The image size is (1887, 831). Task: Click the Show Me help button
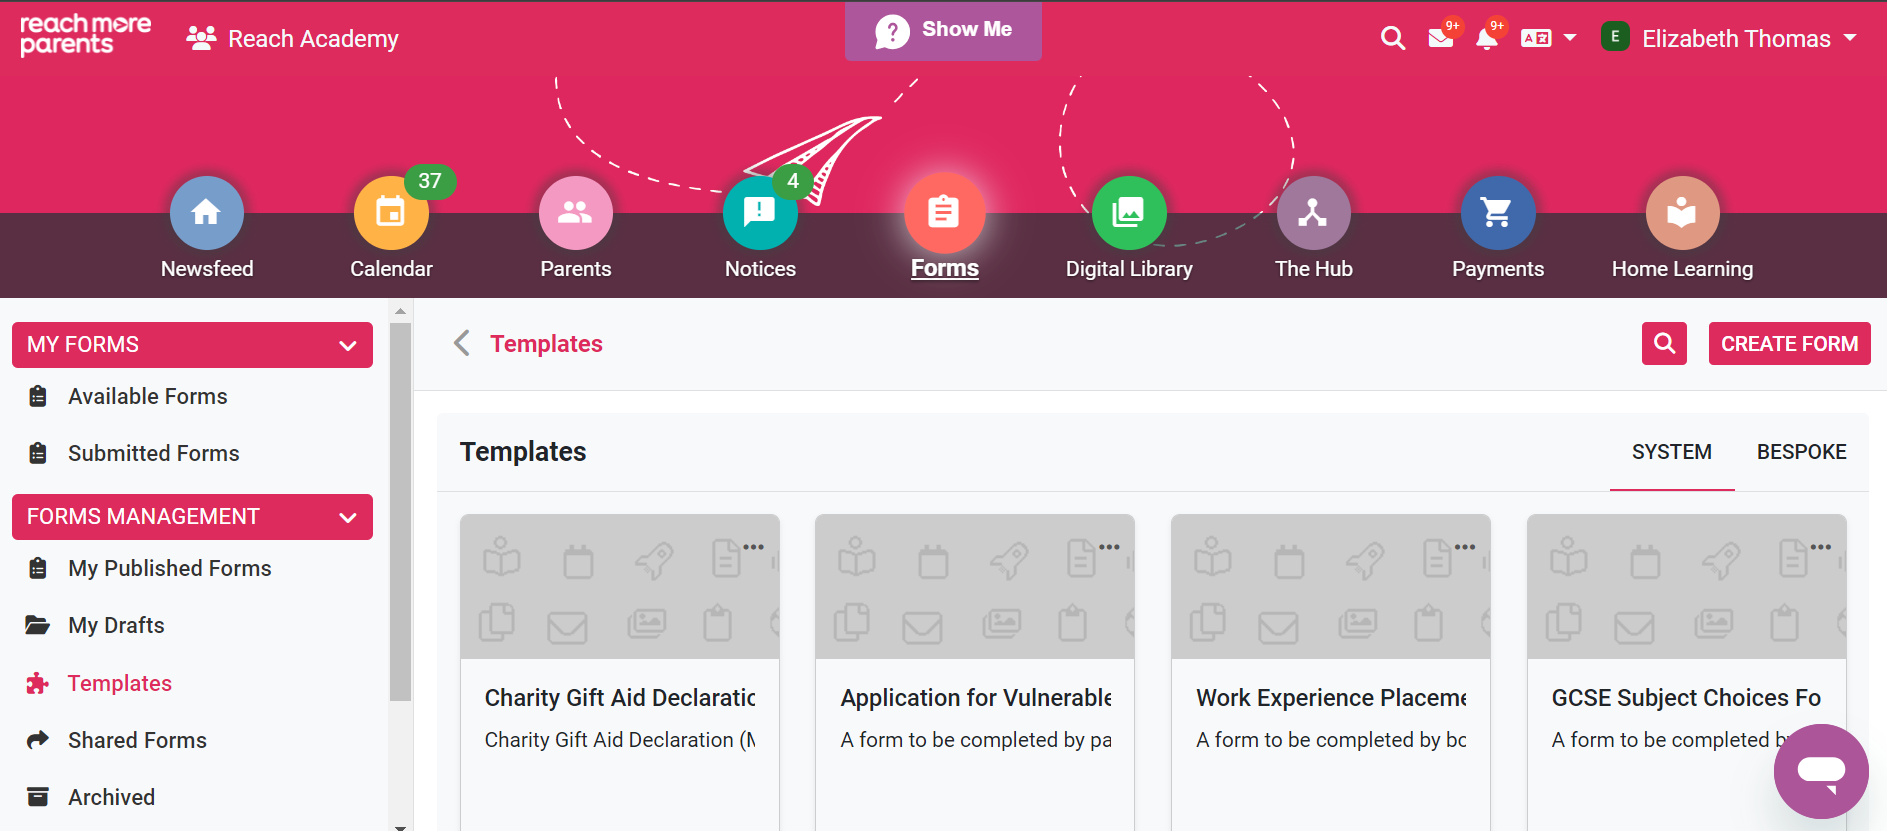[943, 30]
